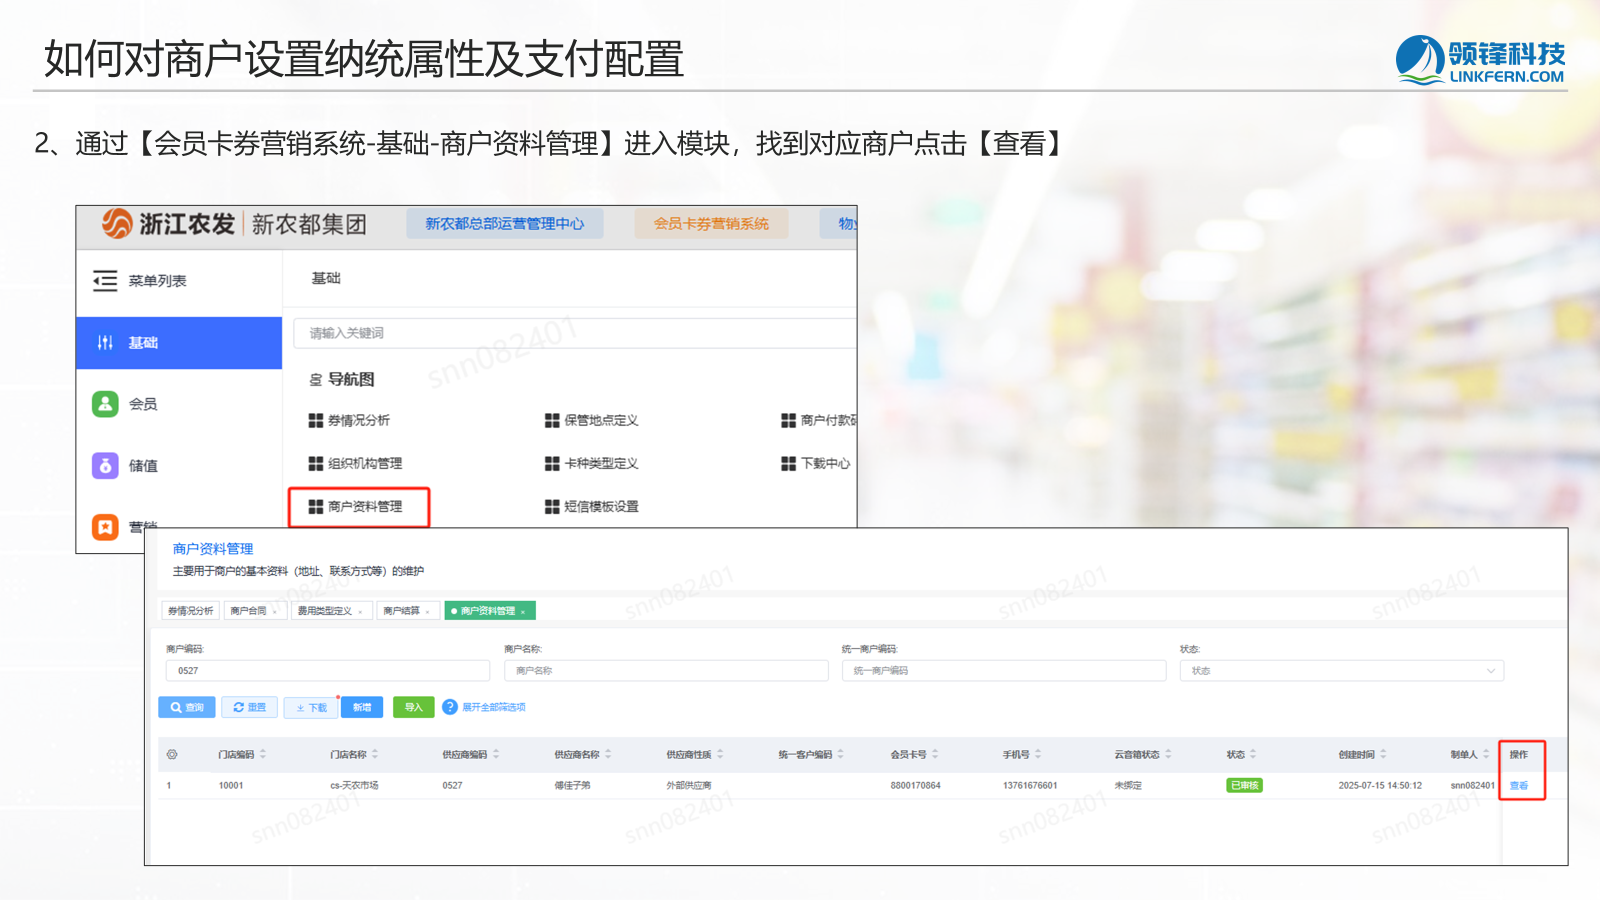The image size is (1600, 900).
Task: Open 商户资料管理 grid icon in navigation map
Action: (316, 507)
